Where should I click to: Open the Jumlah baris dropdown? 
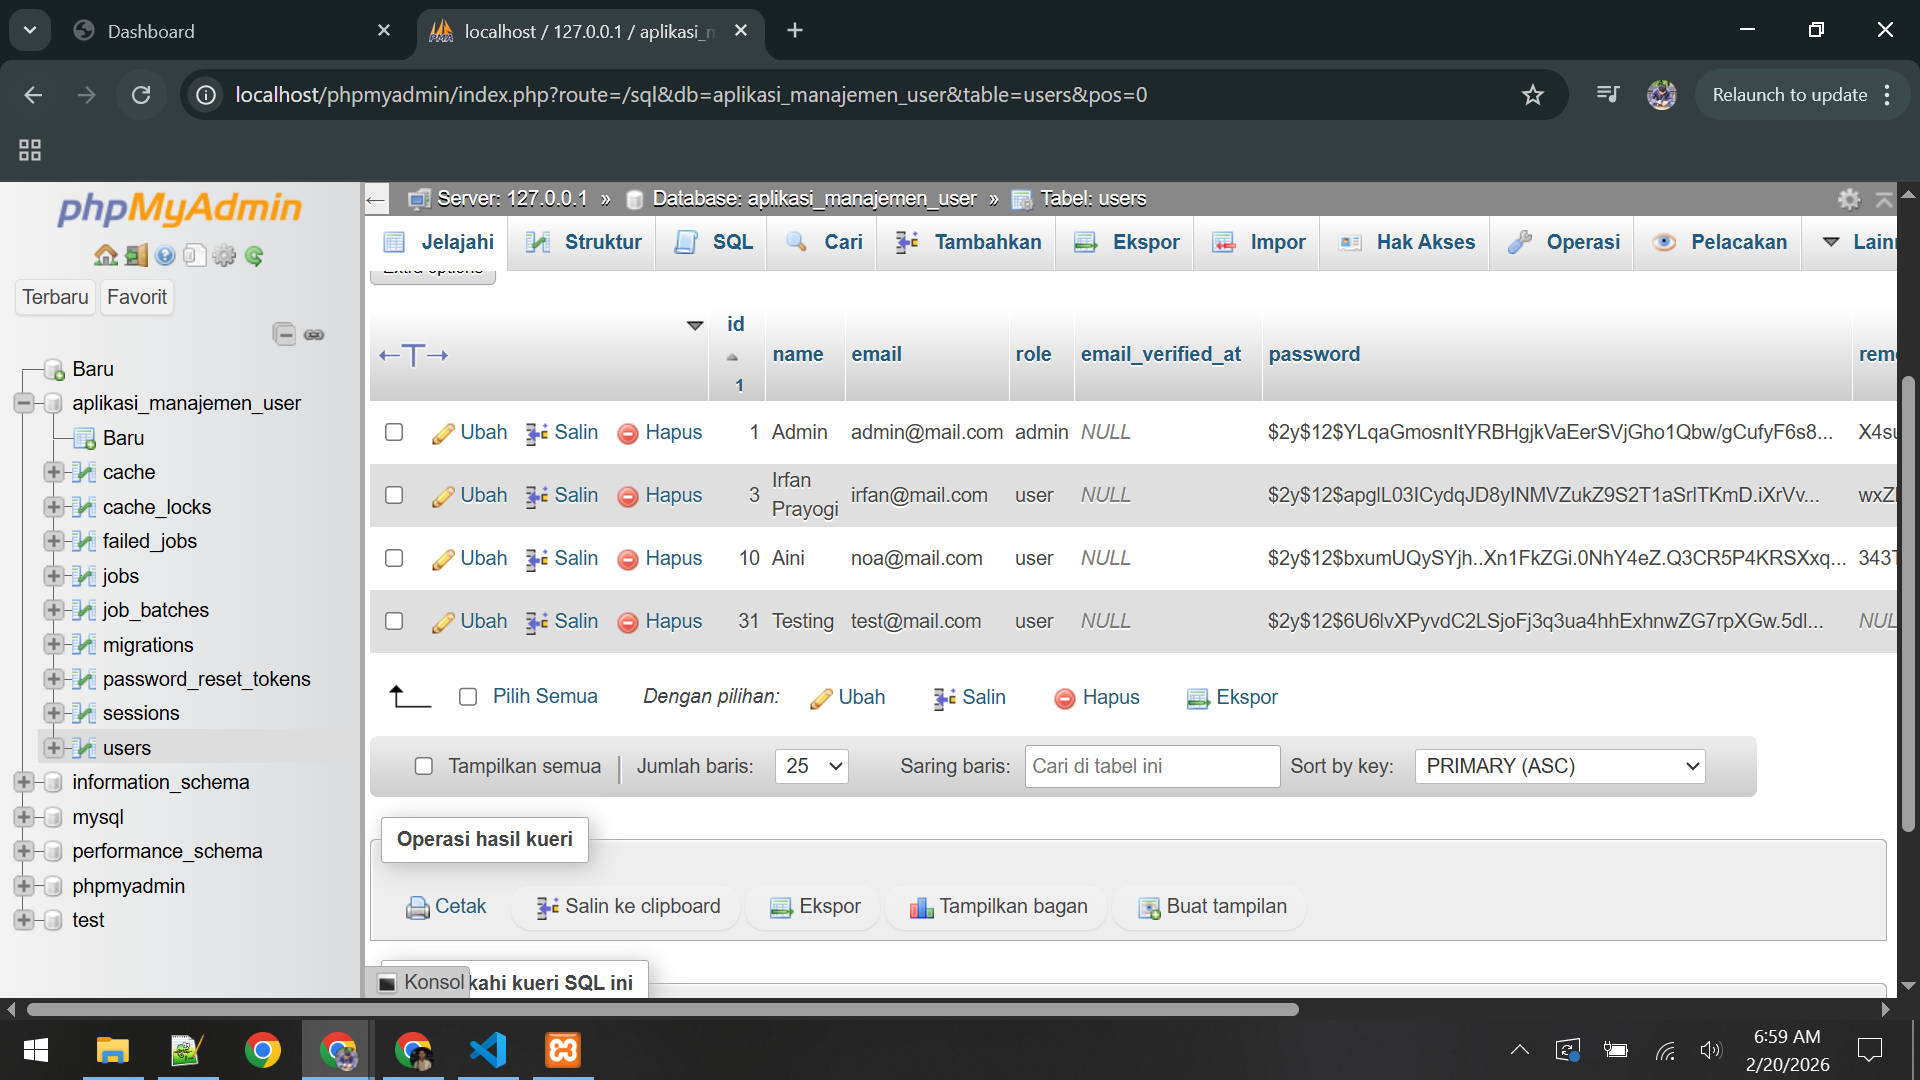point(811,766)
